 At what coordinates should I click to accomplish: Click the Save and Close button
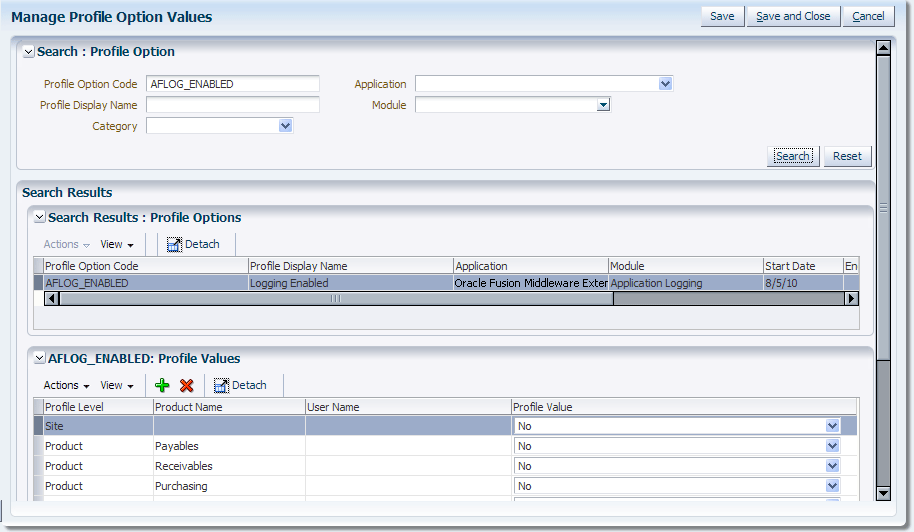click(793, 16)
